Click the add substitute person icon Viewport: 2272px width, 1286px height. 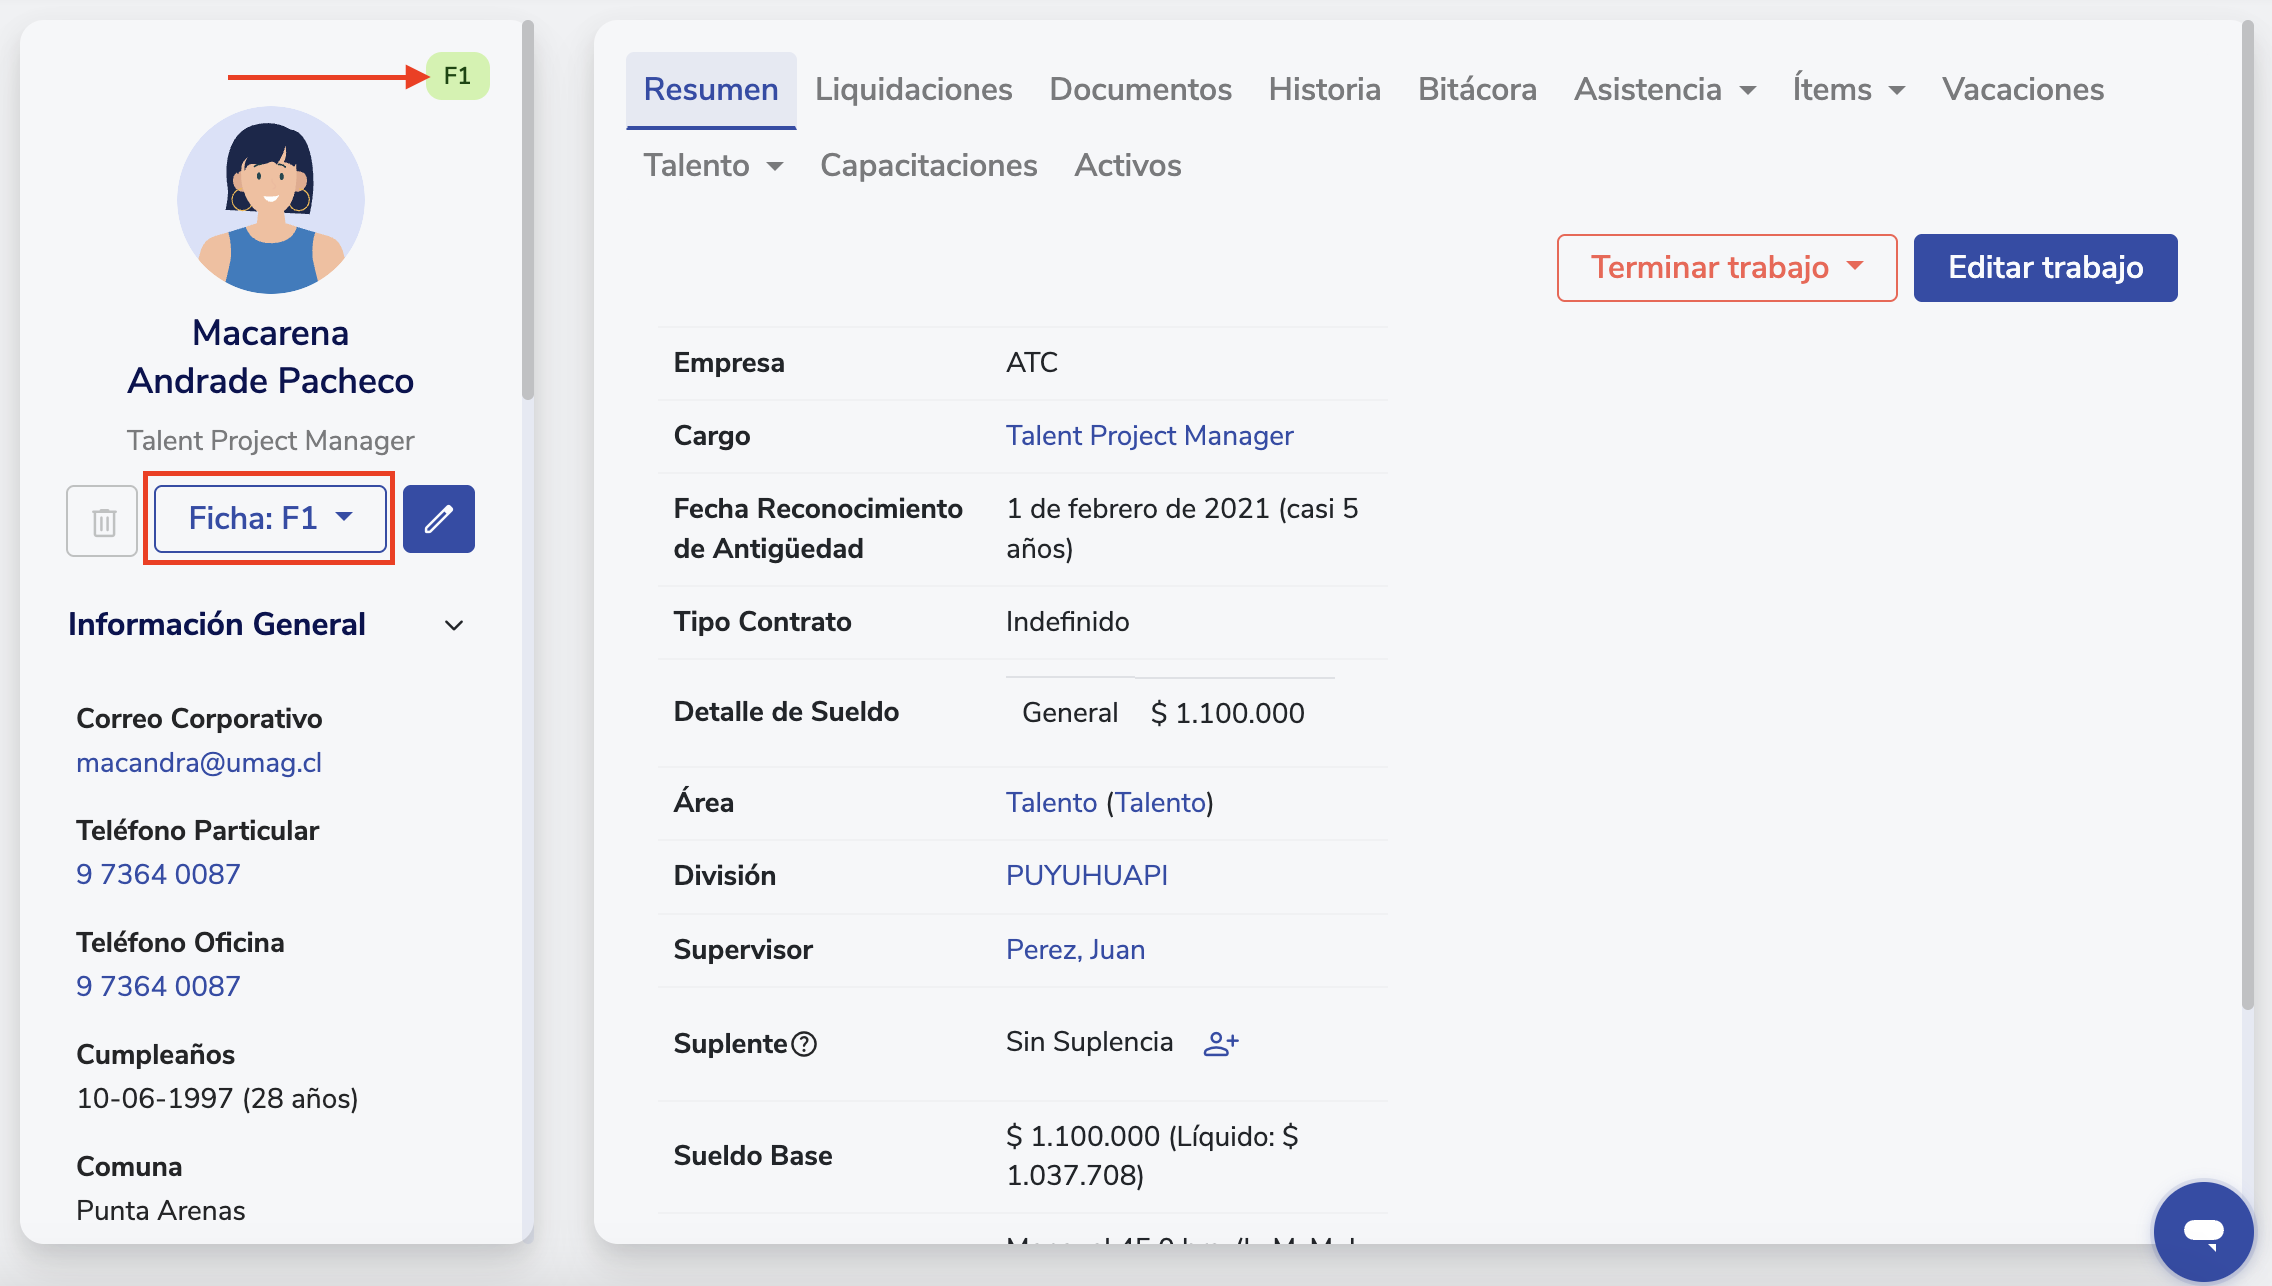click(1220, 1044)
